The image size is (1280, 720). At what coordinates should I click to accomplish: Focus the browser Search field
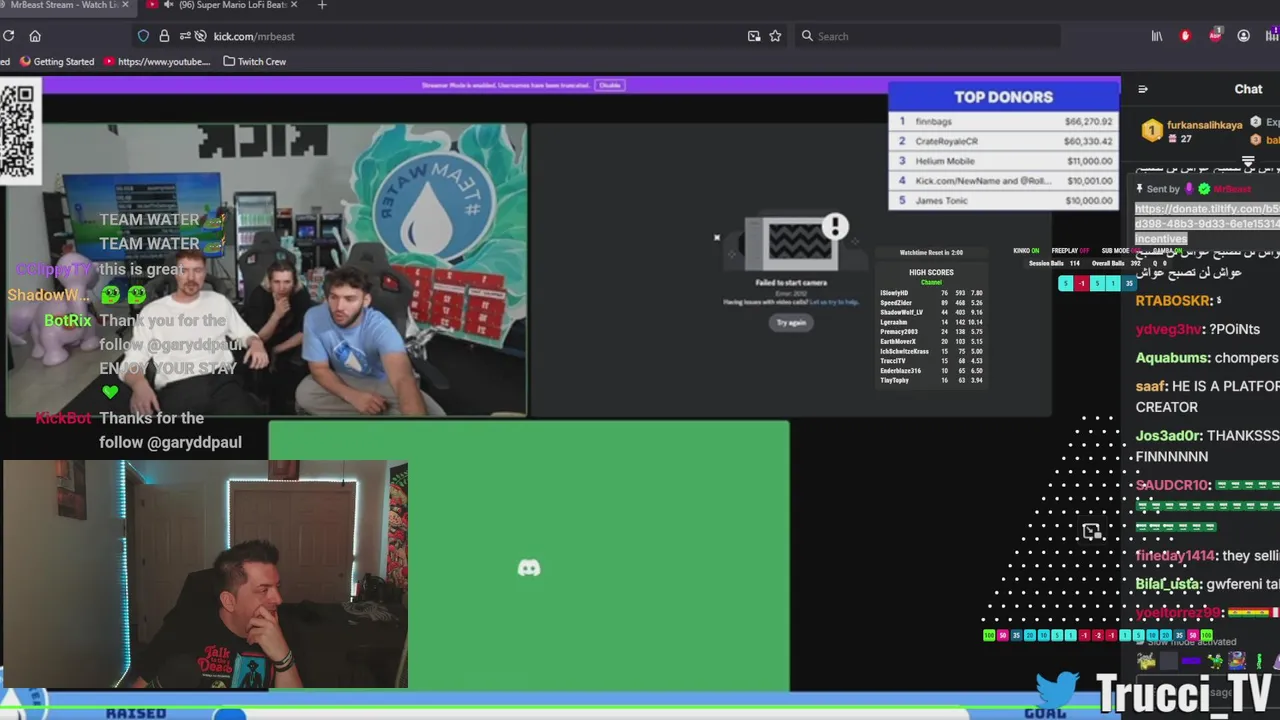tap(930, 36)
